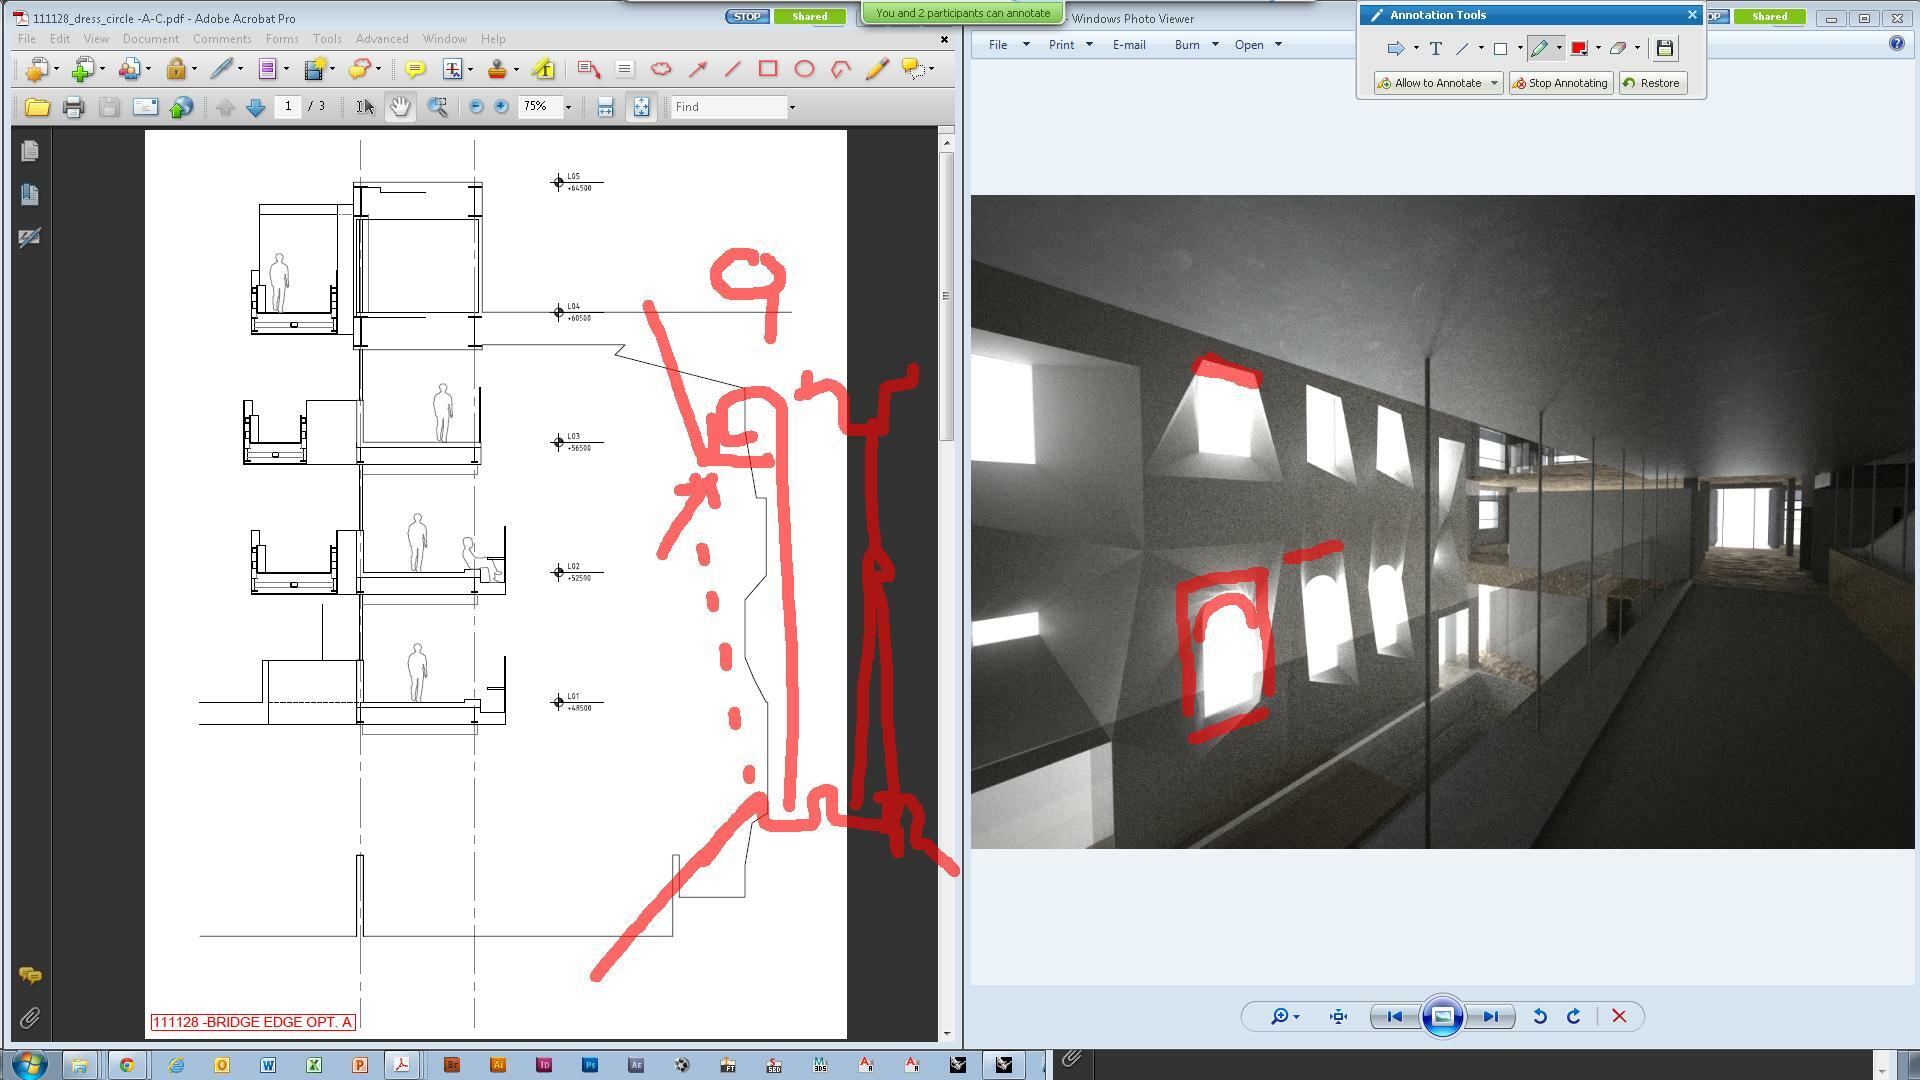Click the Marquee Zoom tool

coord(437,107)
